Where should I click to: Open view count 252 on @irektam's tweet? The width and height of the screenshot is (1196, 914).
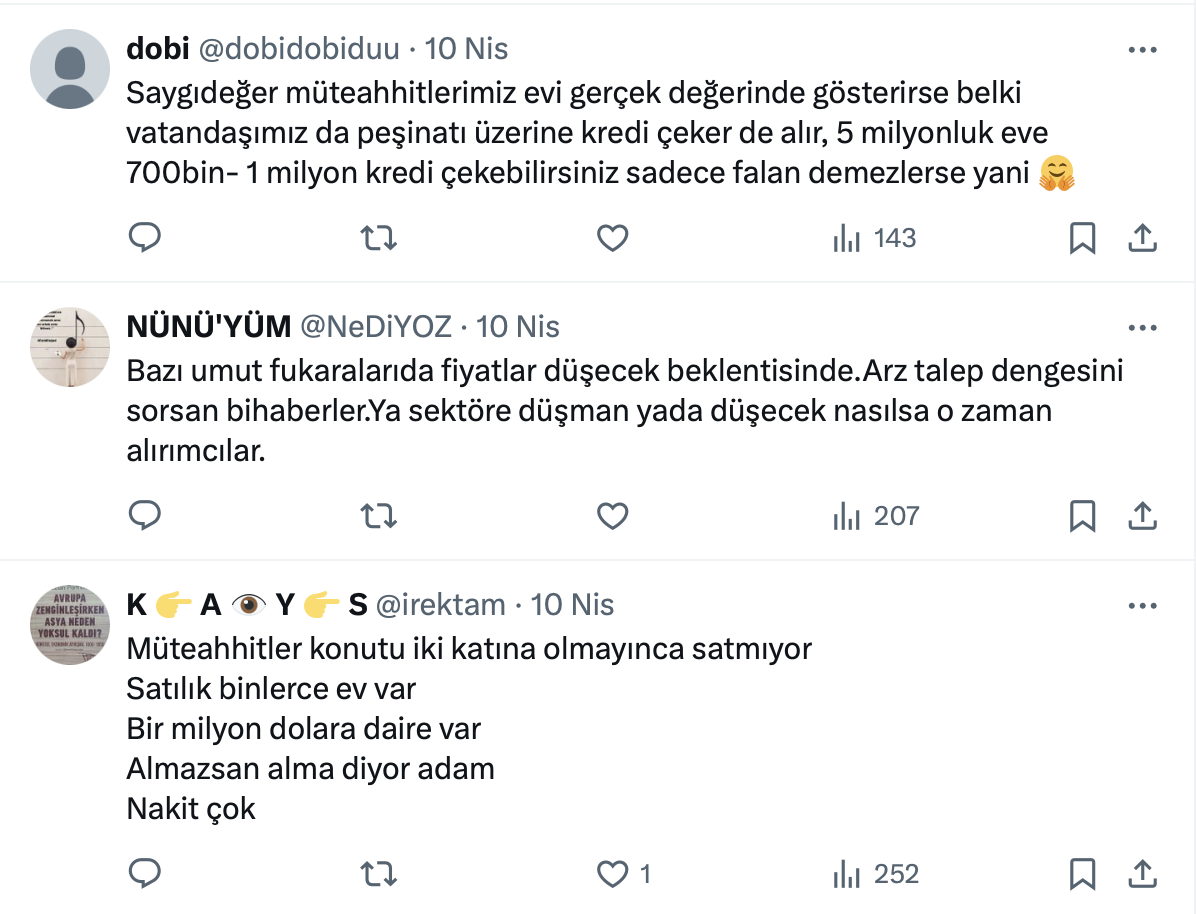click(x=876, y=875)
